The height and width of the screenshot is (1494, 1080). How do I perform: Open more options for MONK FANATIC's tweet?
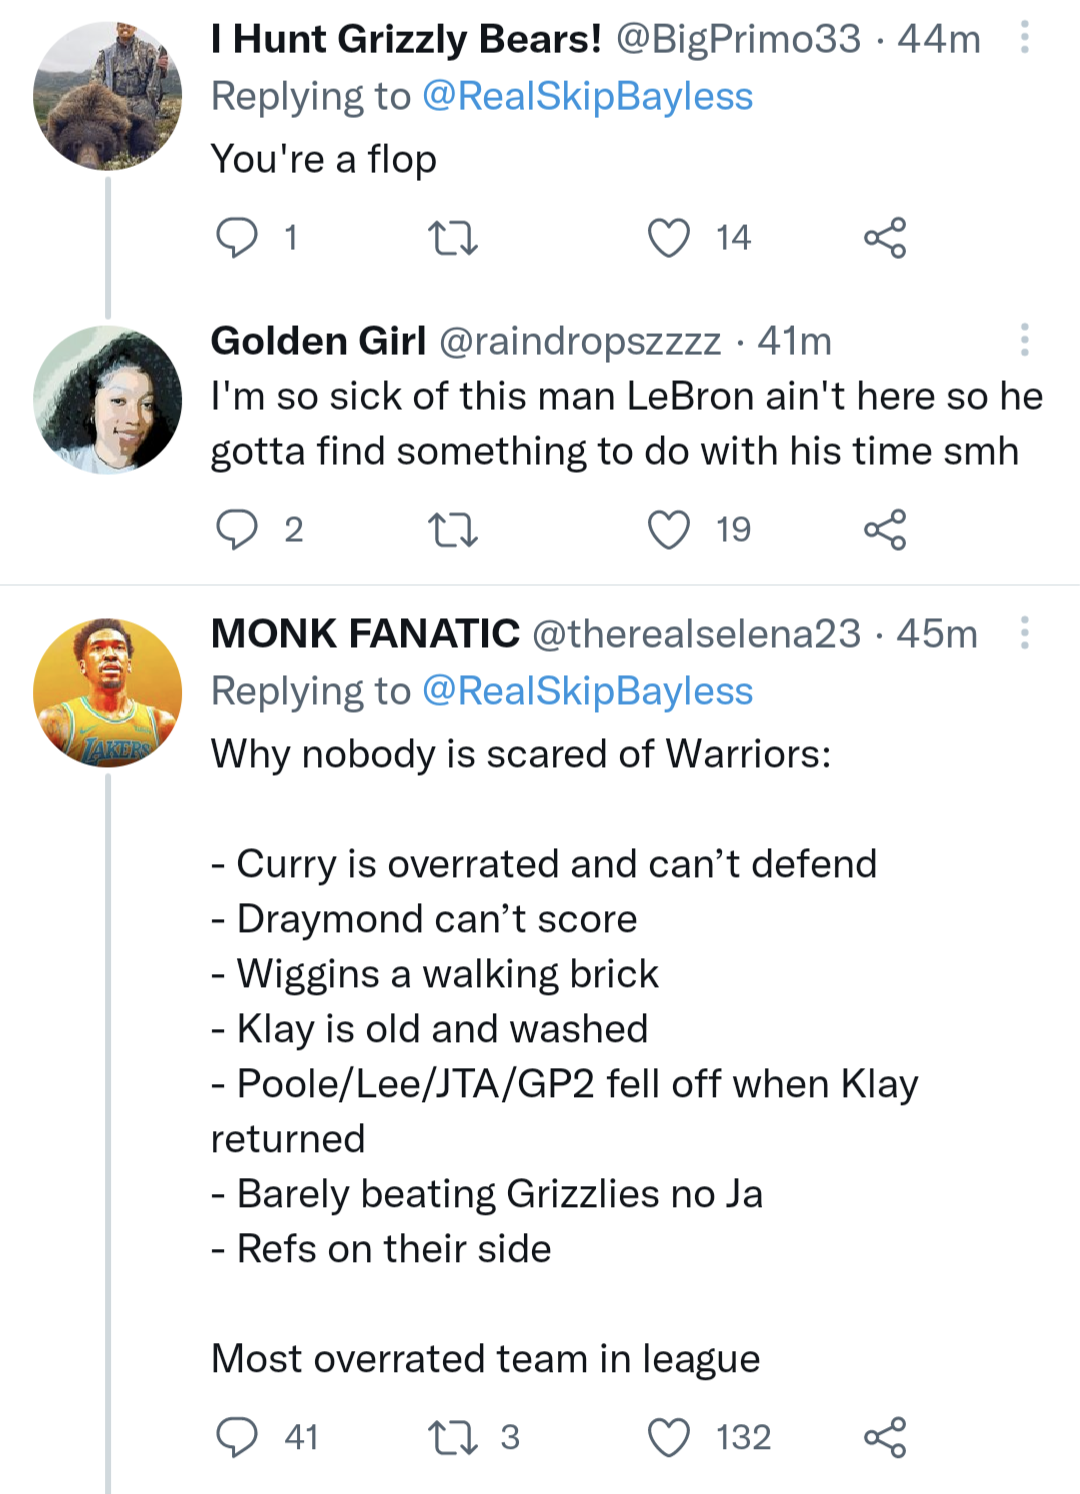pos(1024,633)
